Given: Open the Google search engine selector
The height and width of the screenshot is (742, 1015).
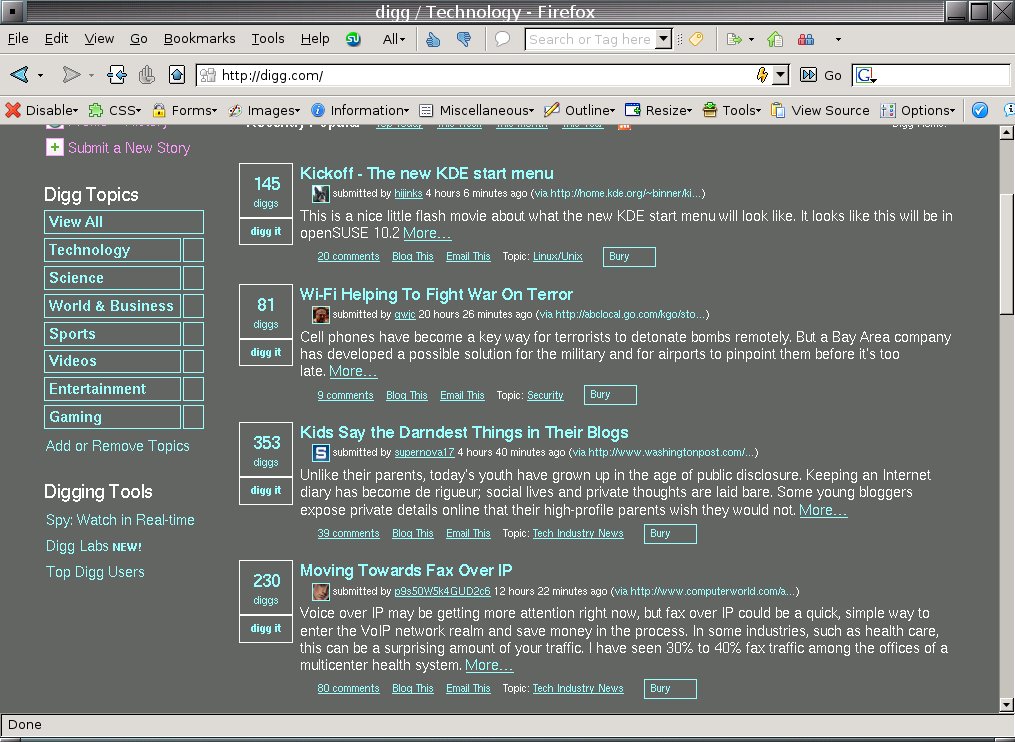Looking at the screenshot, I should tap(865, 76).
